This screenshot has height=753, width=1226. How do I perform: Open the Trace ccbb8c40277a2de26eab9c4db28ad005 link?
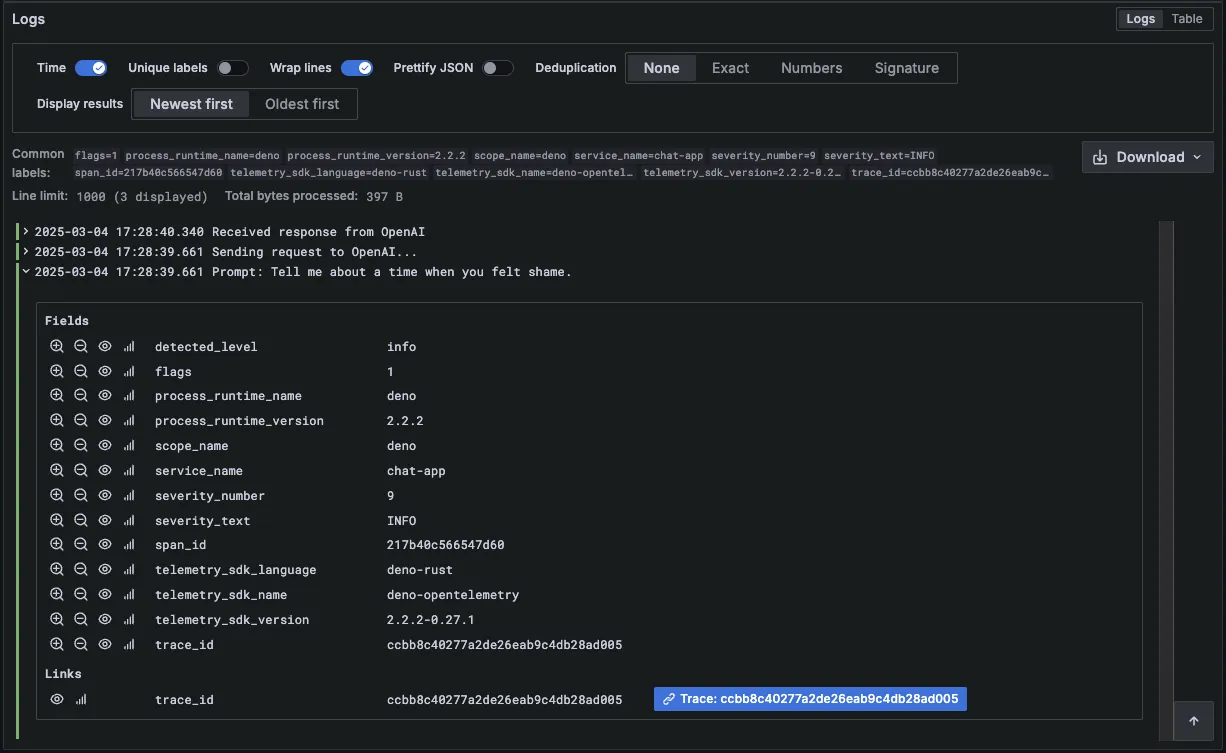[x=809, y=699]
